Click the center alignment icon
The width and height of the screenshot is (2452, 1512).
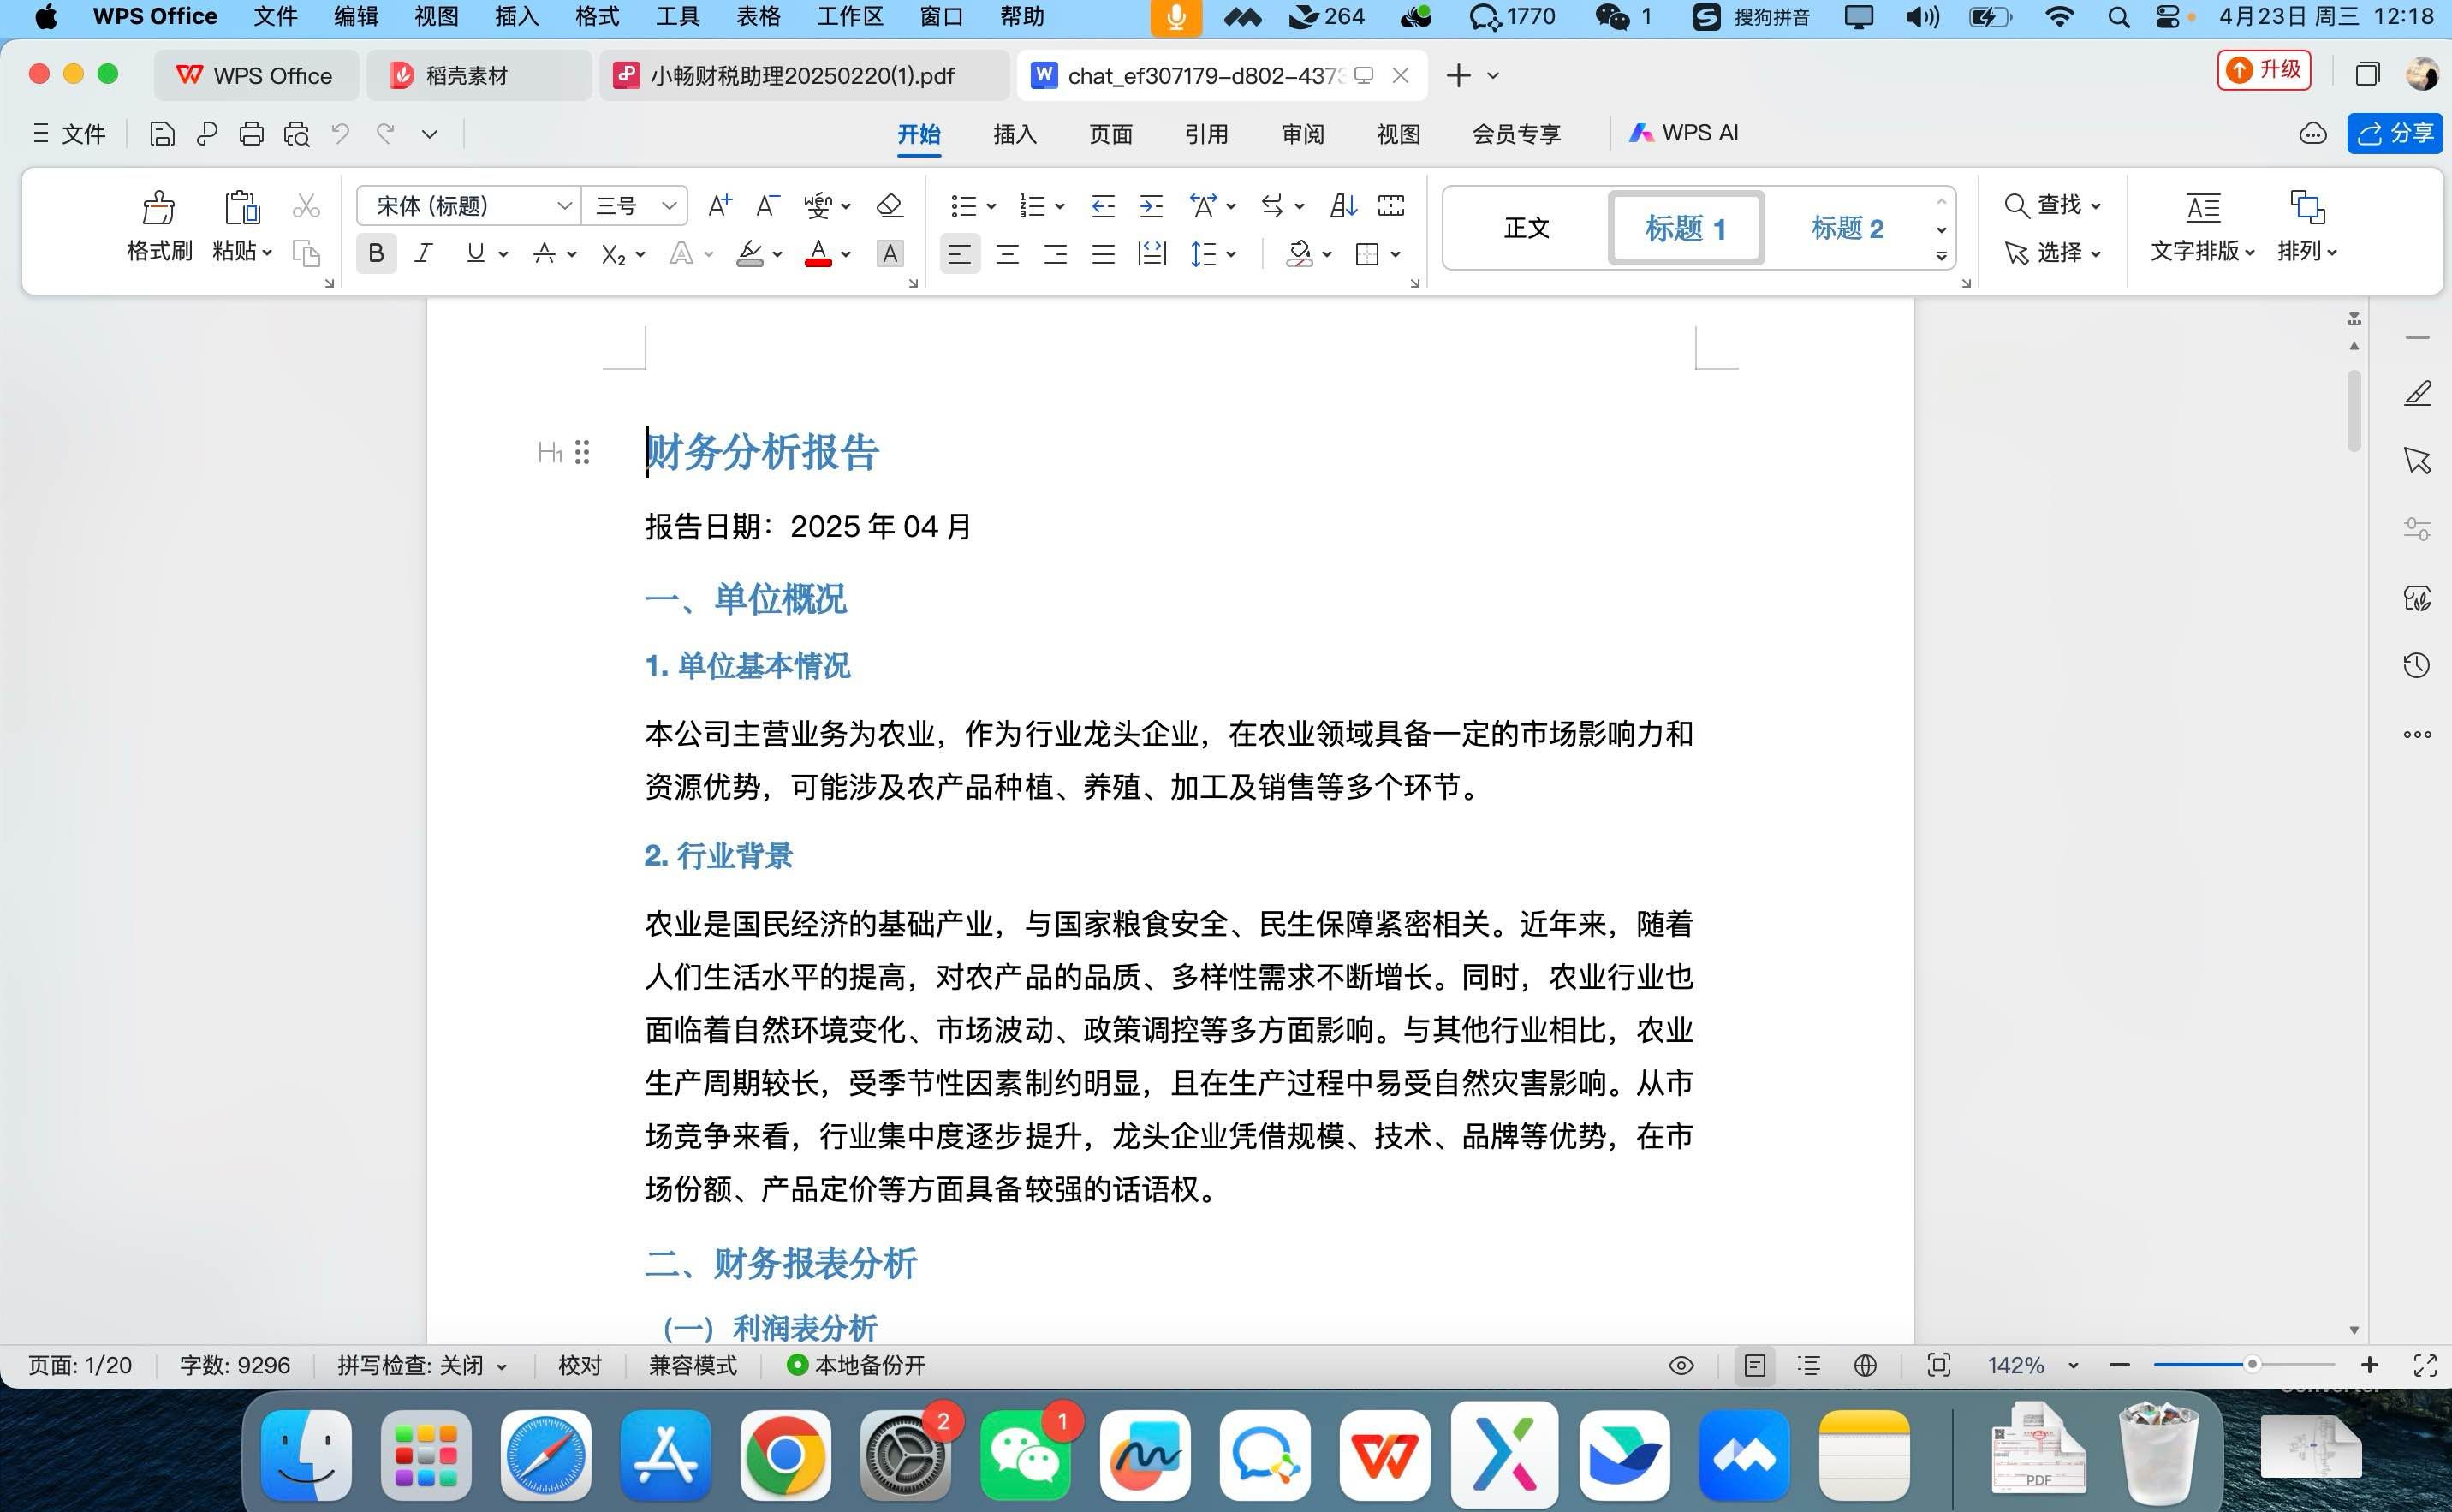click(x=1007, y=254)
